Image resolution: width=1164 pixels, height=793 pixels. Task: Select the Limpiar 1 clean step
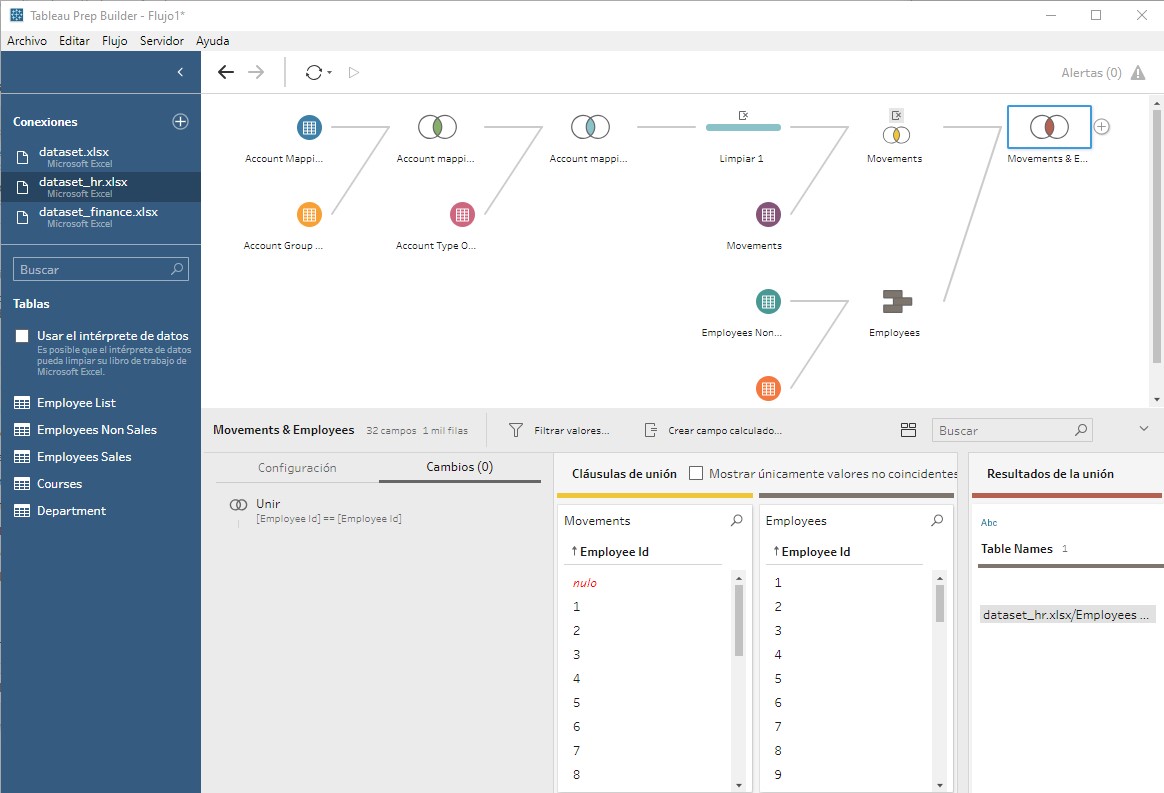click(743, 128)
